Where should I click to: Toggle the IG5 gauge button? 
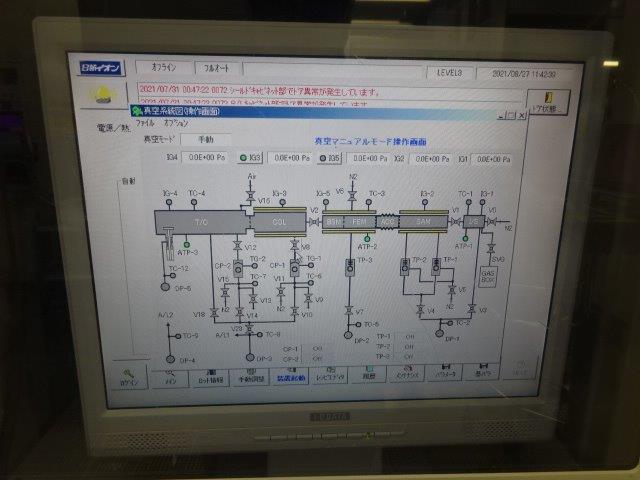tap(329, 158)
